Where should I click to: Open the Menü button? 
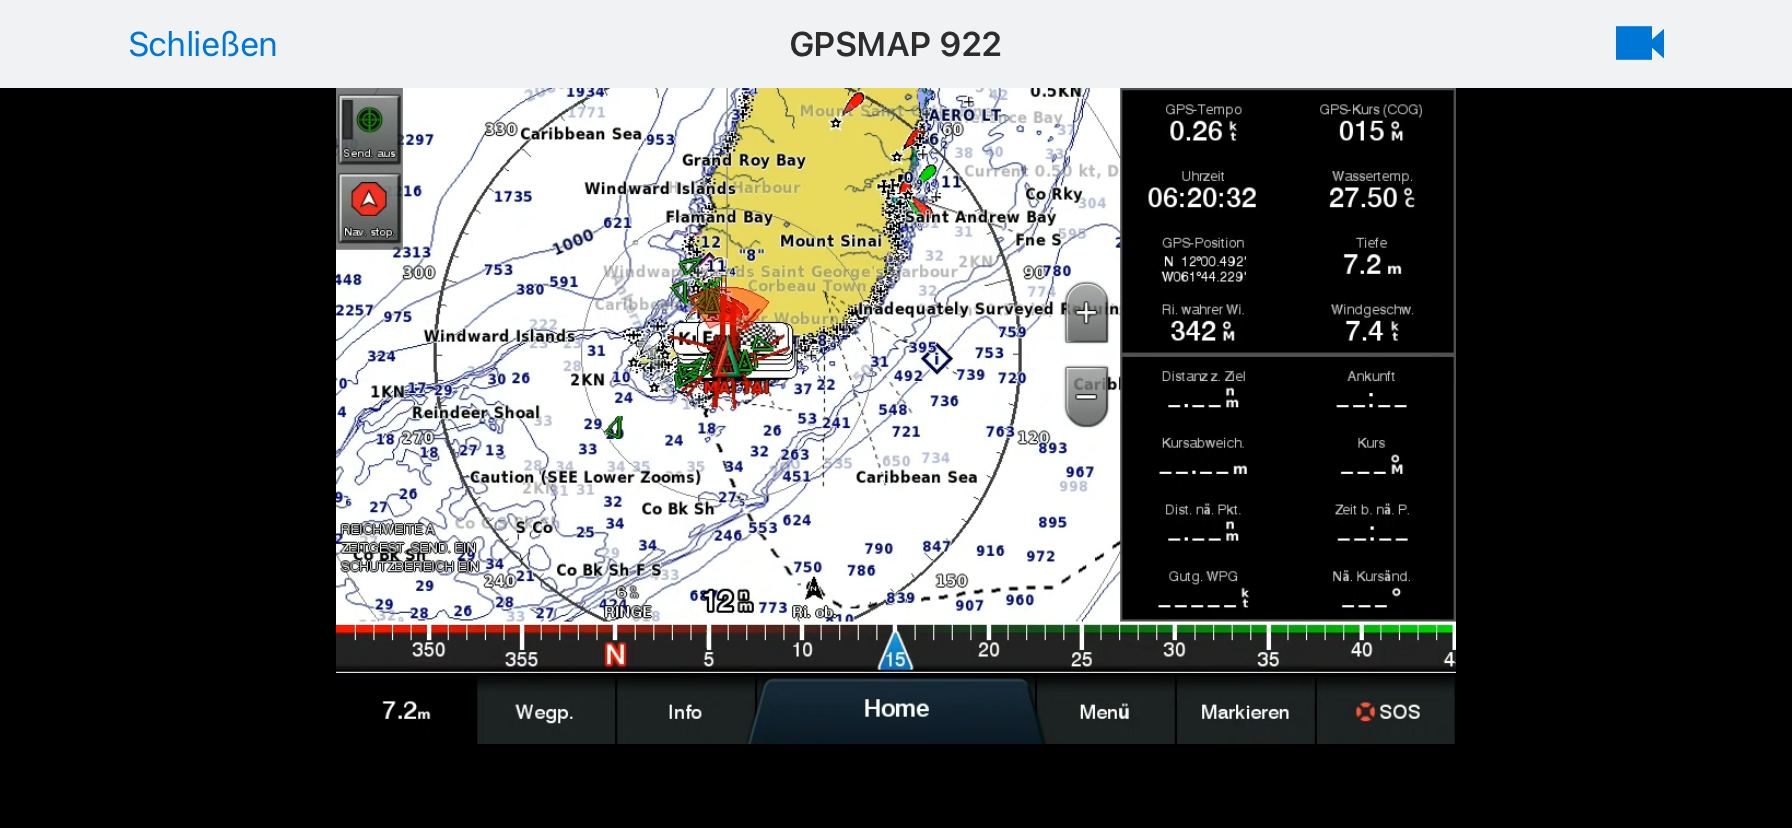[x=1104, y=712]
